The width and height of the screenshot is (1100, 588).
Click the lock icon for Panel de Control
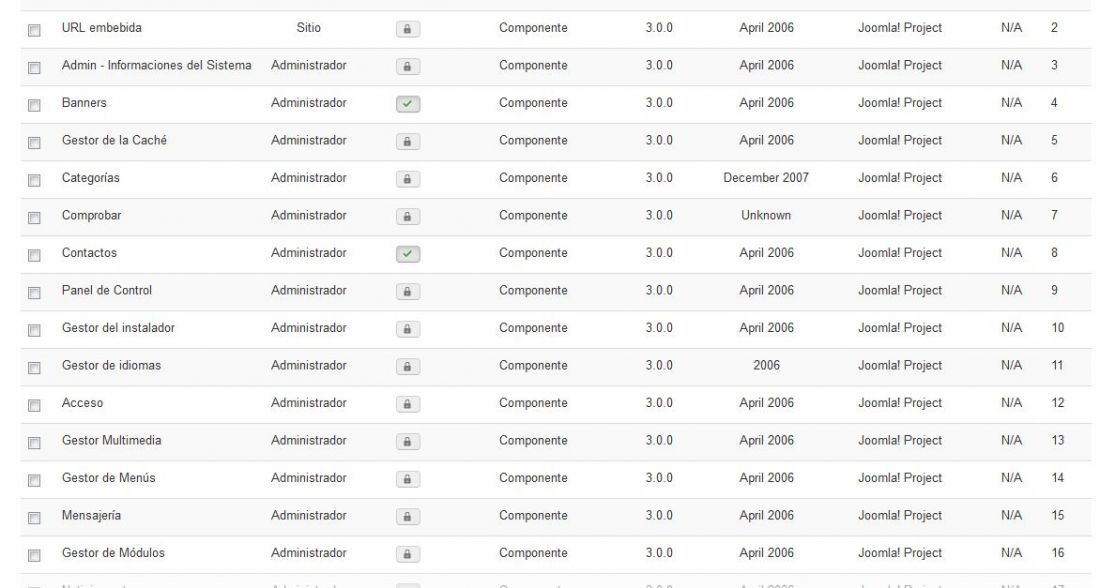click(408, 291)
